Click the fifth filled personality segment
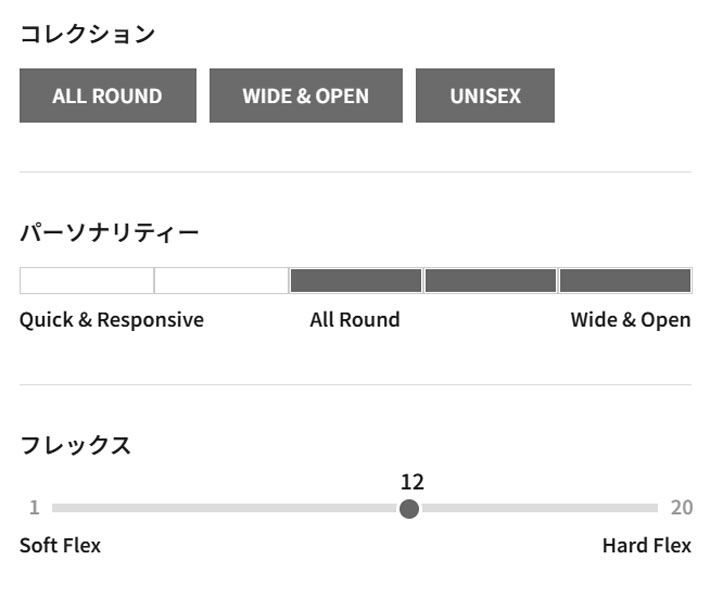Viewport: 710px width, 598px height. tap(625, 281)
